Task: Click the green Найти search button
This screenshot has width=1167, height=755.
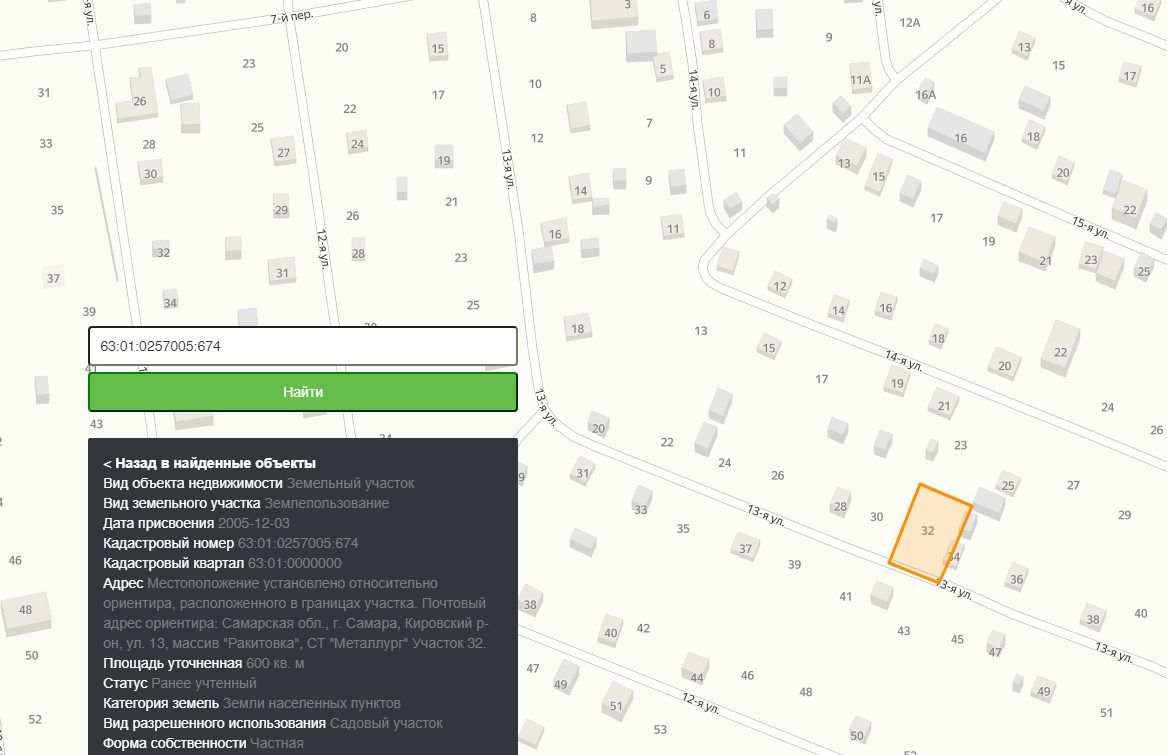Action: point(303,392)
